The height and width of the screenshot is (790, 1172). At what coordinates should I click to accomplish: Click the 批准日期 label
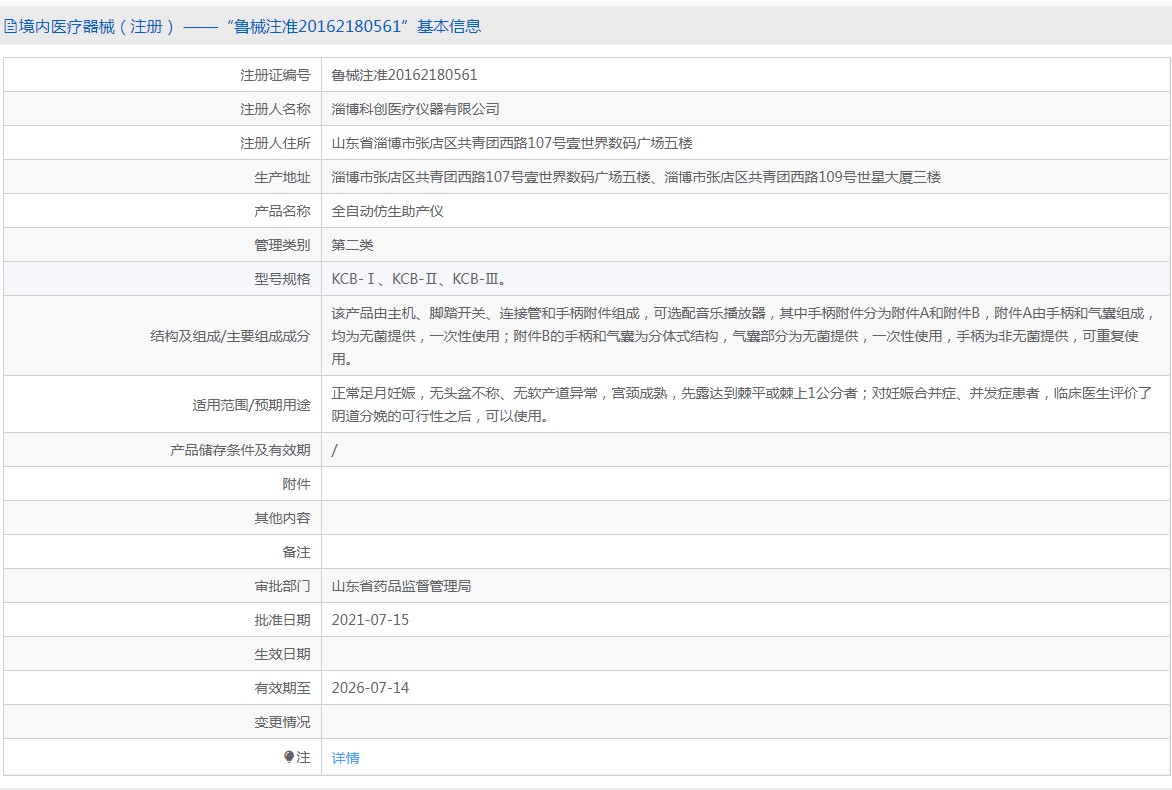click(282, 620)
